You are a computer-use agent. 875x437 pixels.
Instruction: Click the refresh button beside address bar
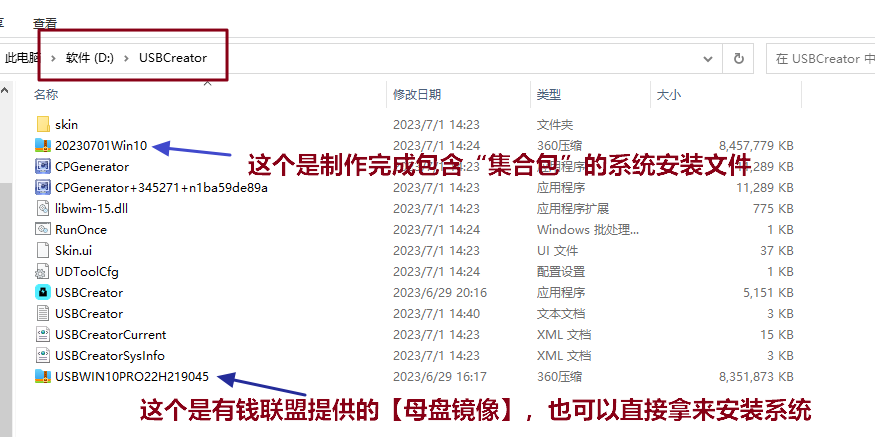click(x=739, y=58)
